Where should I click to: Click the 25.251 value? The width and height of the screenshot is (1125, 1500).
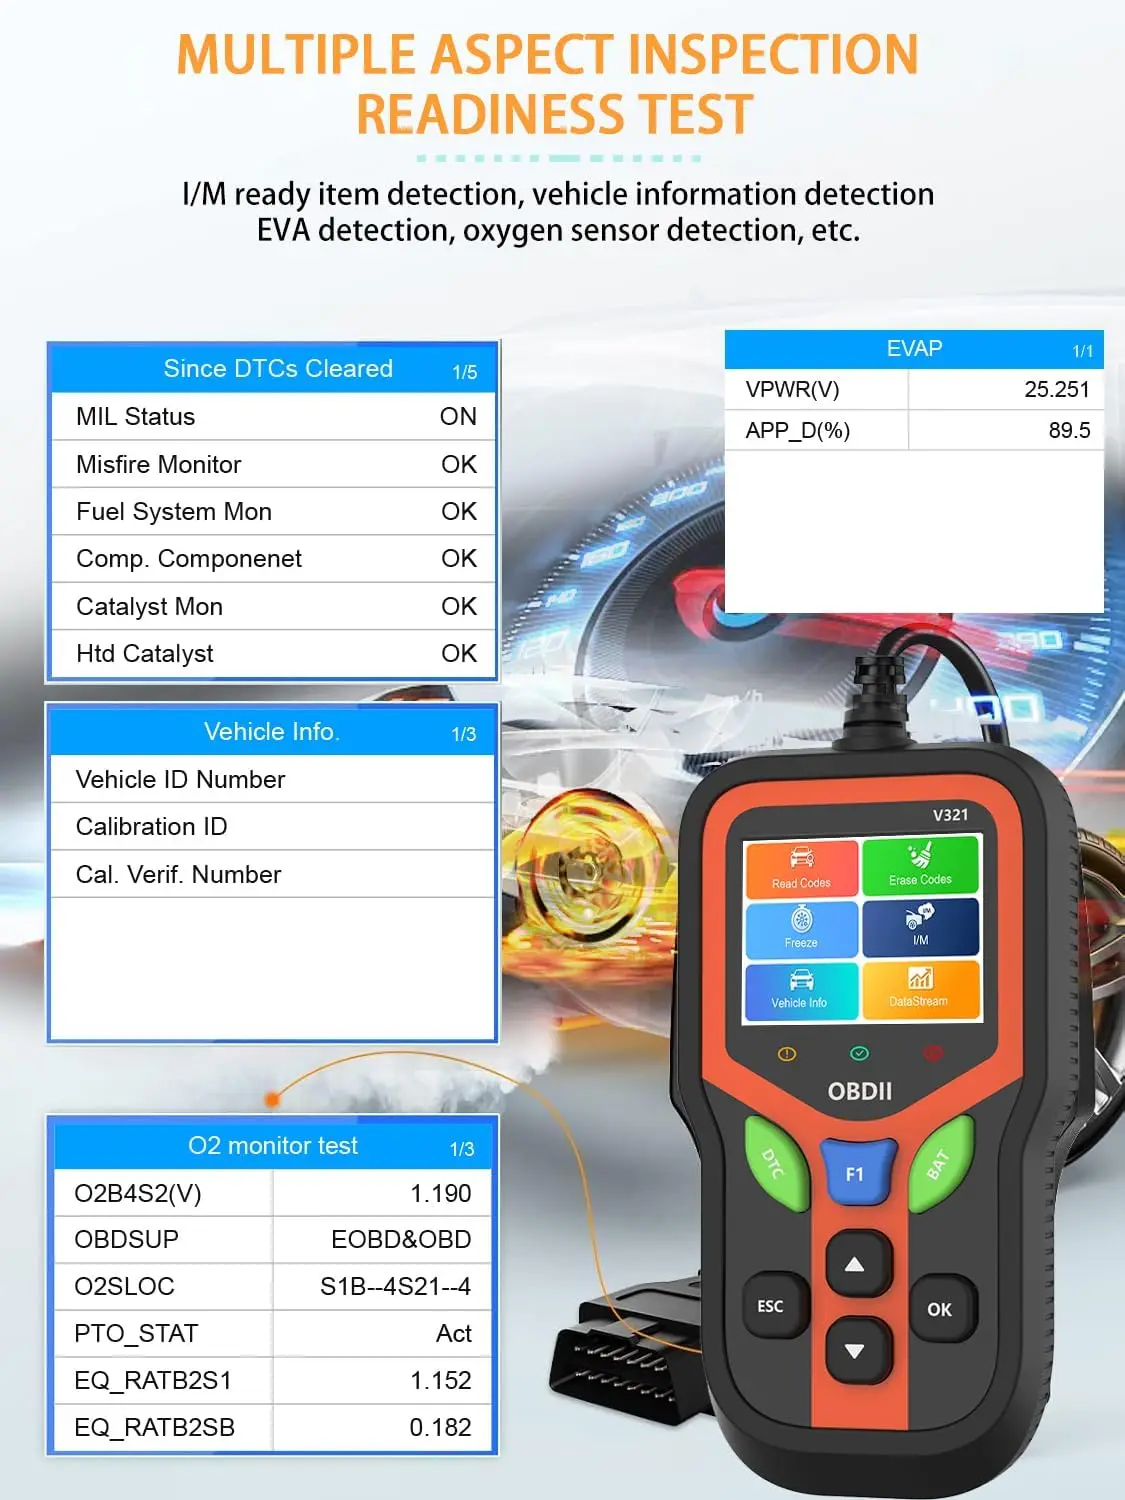[x=1056, y=390]
